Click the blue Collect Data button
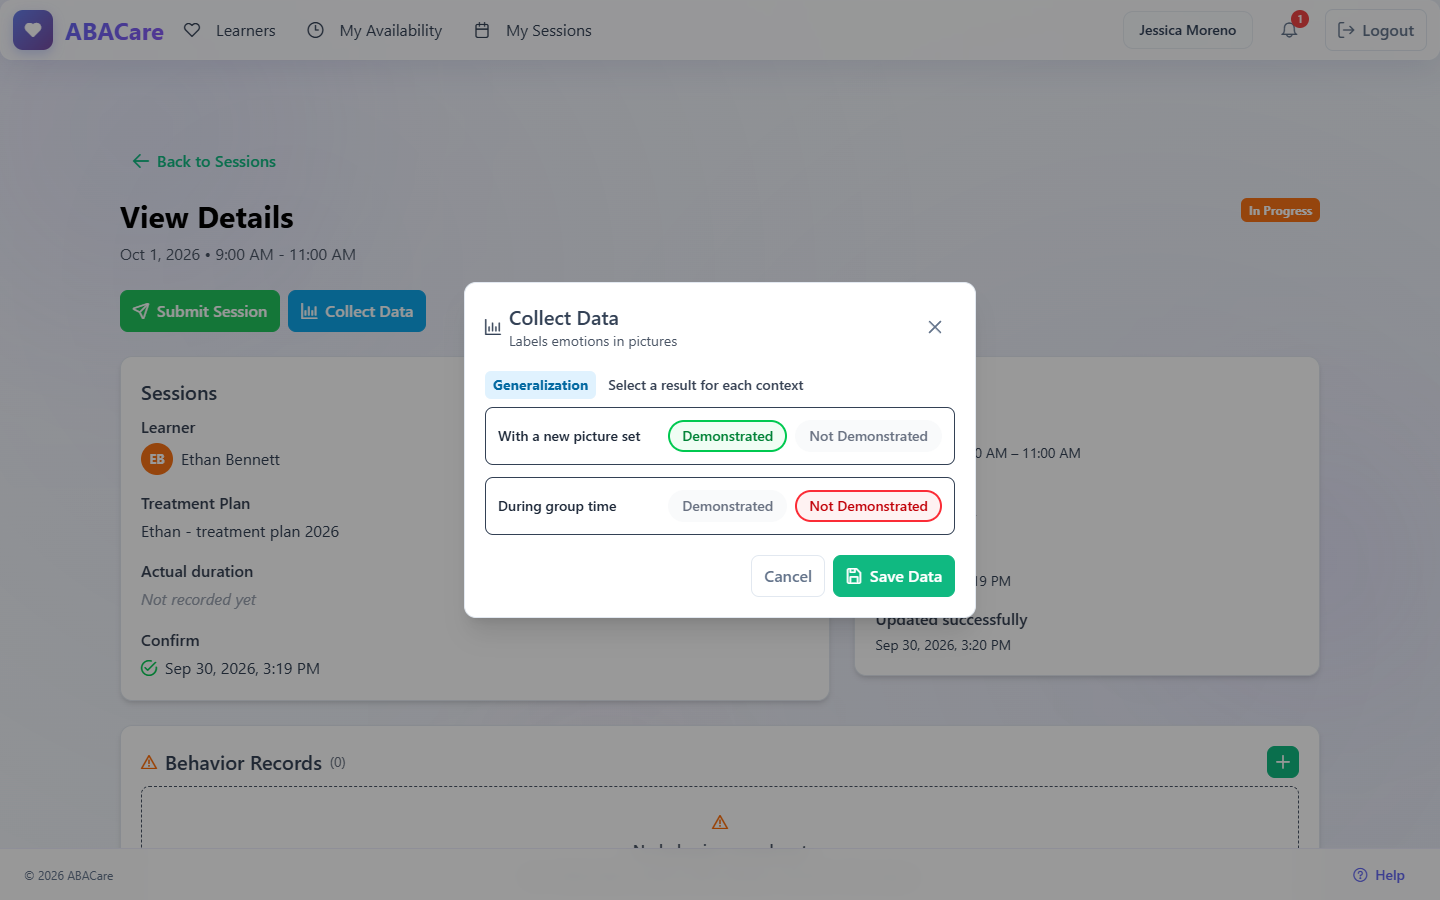 point(357,311)
